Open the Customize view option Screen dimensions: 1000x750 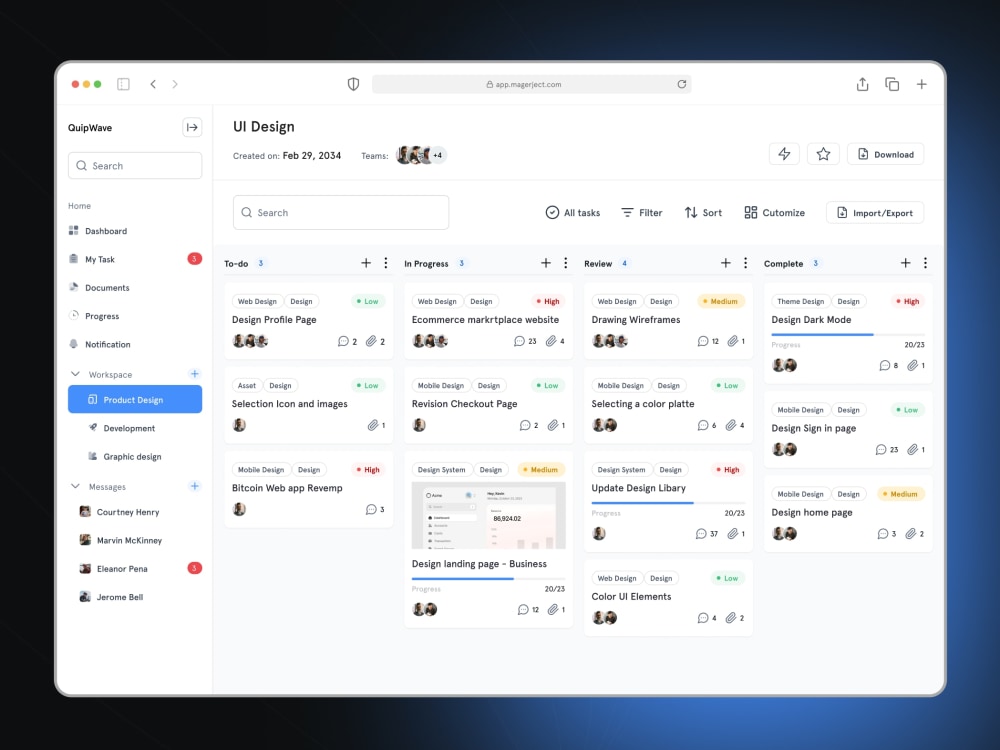point(774,212)
